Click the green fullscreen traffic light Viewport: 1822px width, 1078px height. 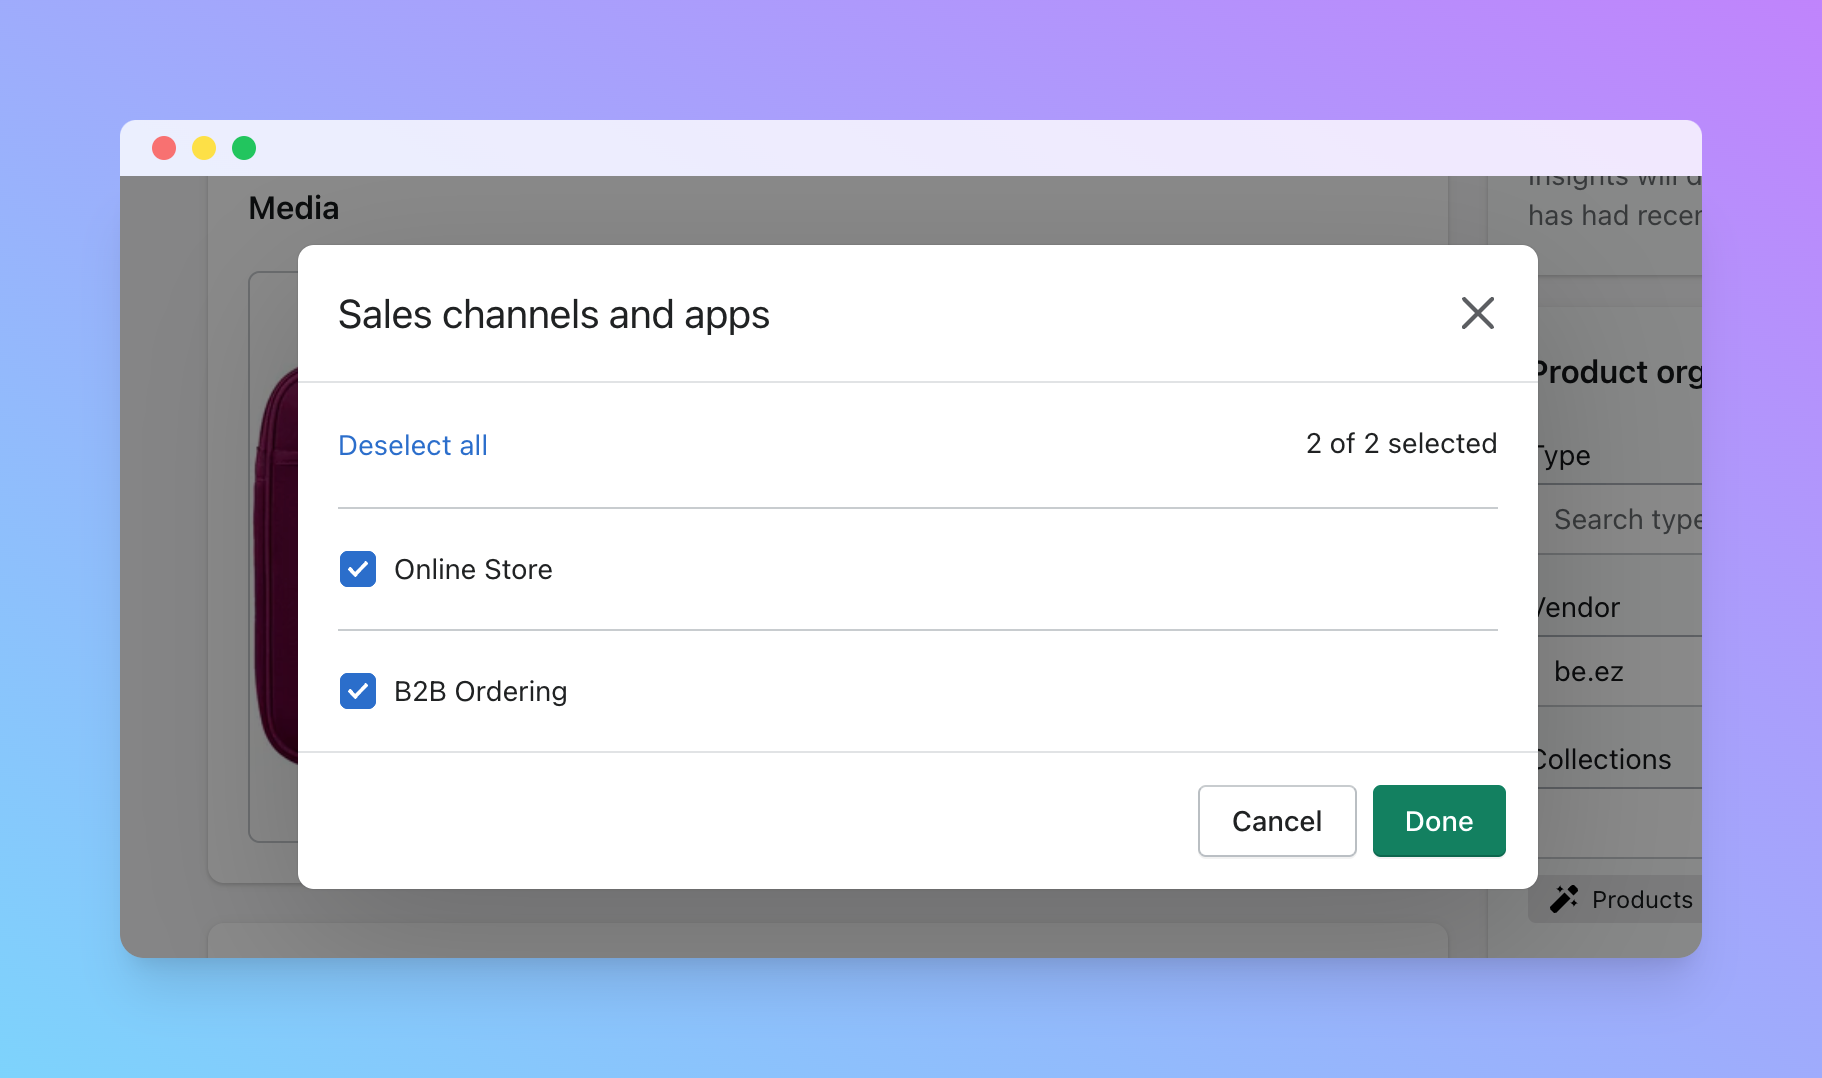pyautogui.click(x=244, y=147)
